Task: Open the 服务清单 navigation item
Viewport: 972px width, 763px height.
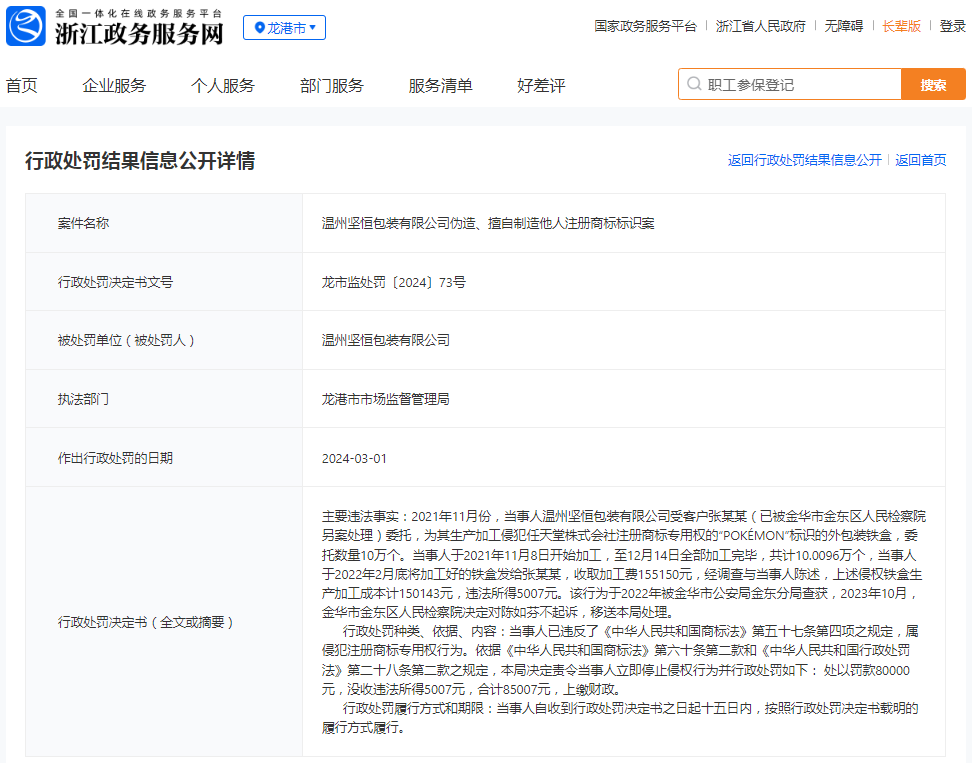Action: [x=440, y=86]
